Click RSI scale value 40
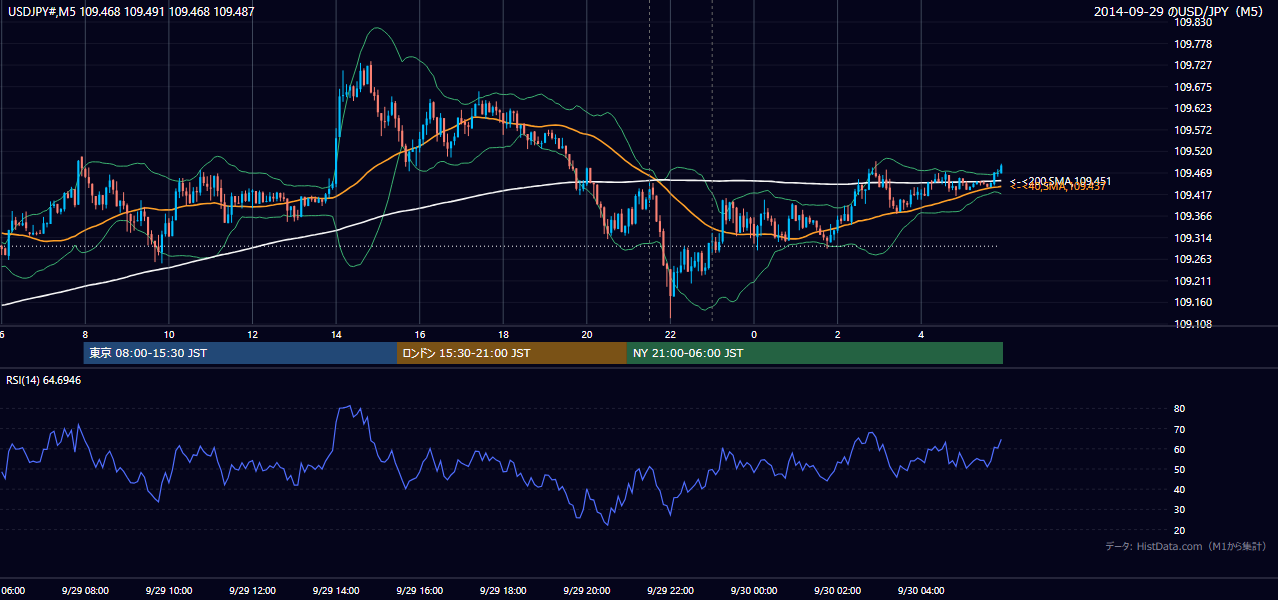The image size is (1278, 600). [x=1179, y=489]
